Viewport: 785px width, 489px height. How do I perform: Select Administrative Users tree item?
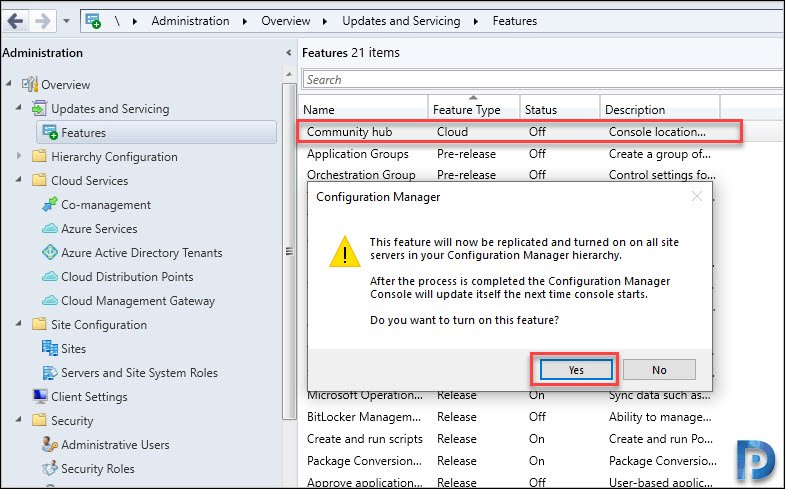coord(115,444)
